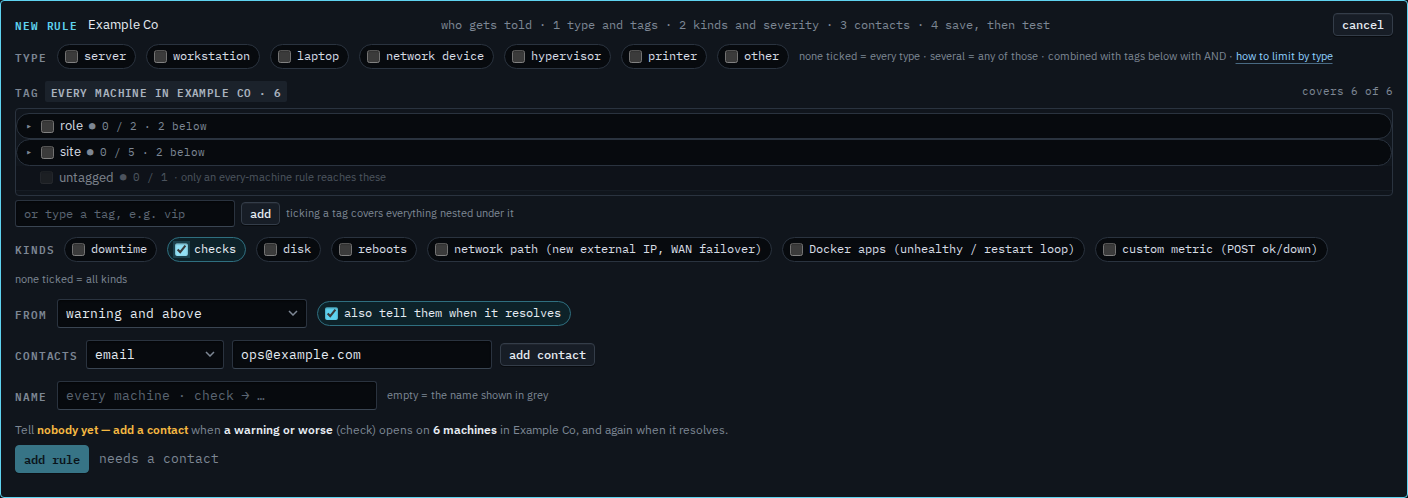Tick the workstation type checkbox

(x=160, y=57)
